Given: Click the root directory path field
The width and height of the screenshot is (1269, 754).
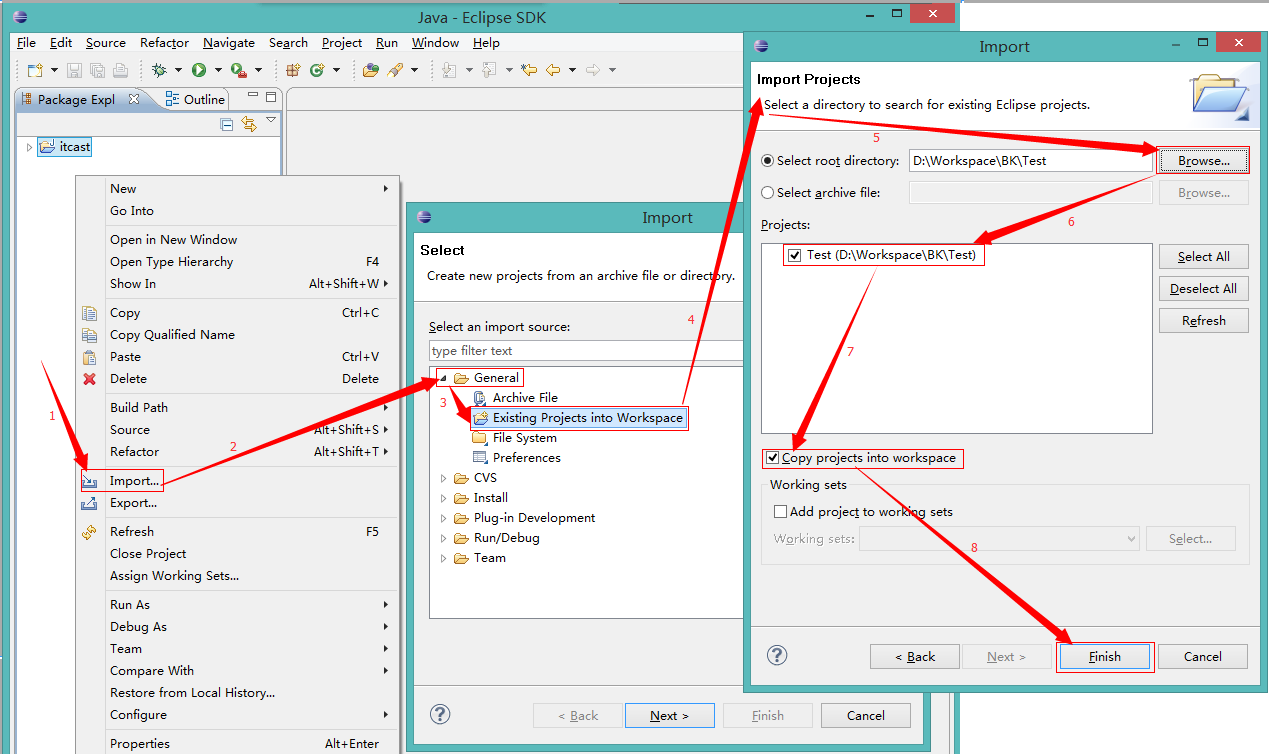Looking at the screenshot, I should (x=1030, y=160).
